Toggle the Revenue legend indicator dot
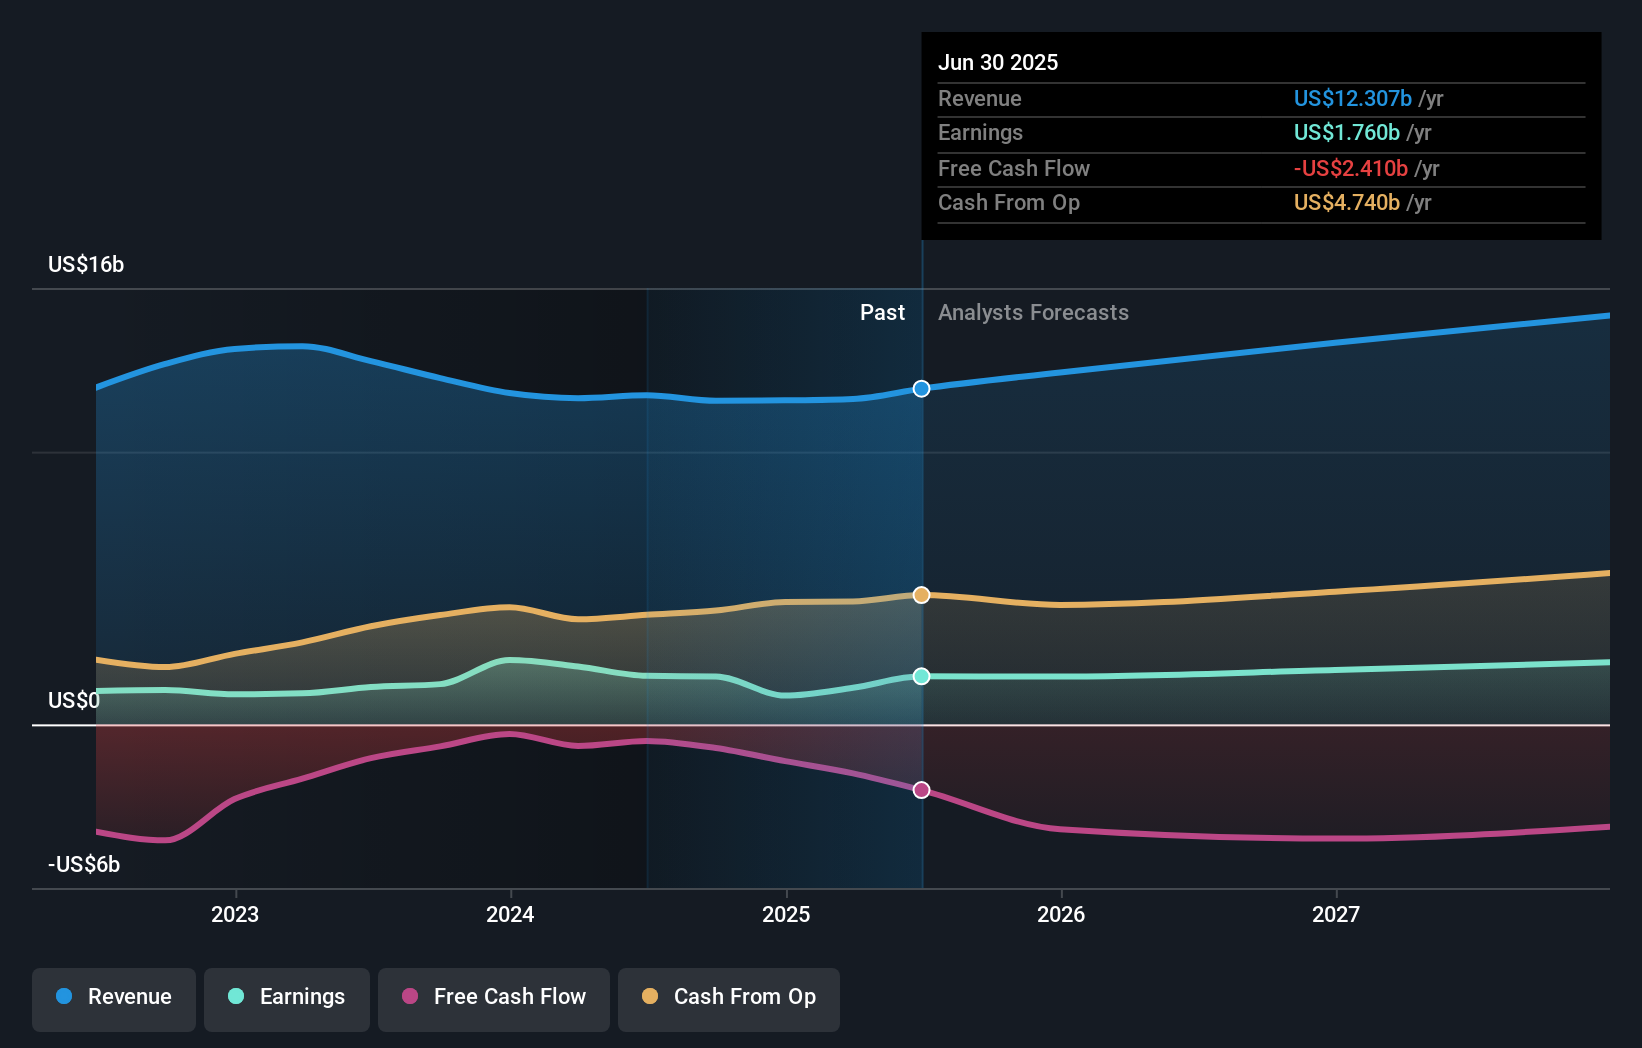The width and height of the screenshot is (1642, 1048). click(64, 997)
